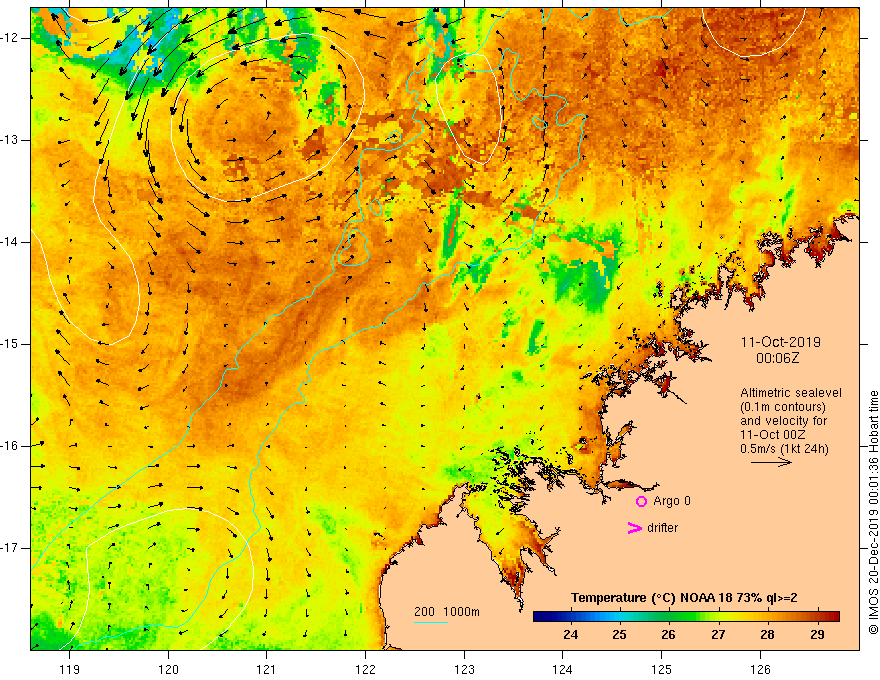The width and height of the screenshot is (880, 680).
Task: Click the color bar tick label 25
Action: pyautogui.click(x=620, y=635)
